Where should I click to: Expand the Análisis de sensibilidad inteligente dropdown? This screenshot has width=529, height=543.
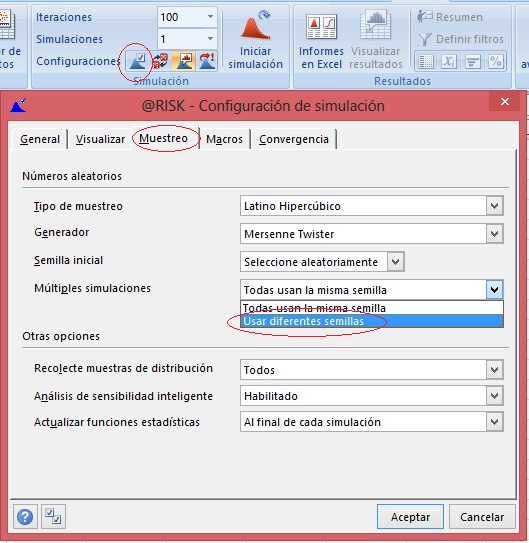(494, 396)
